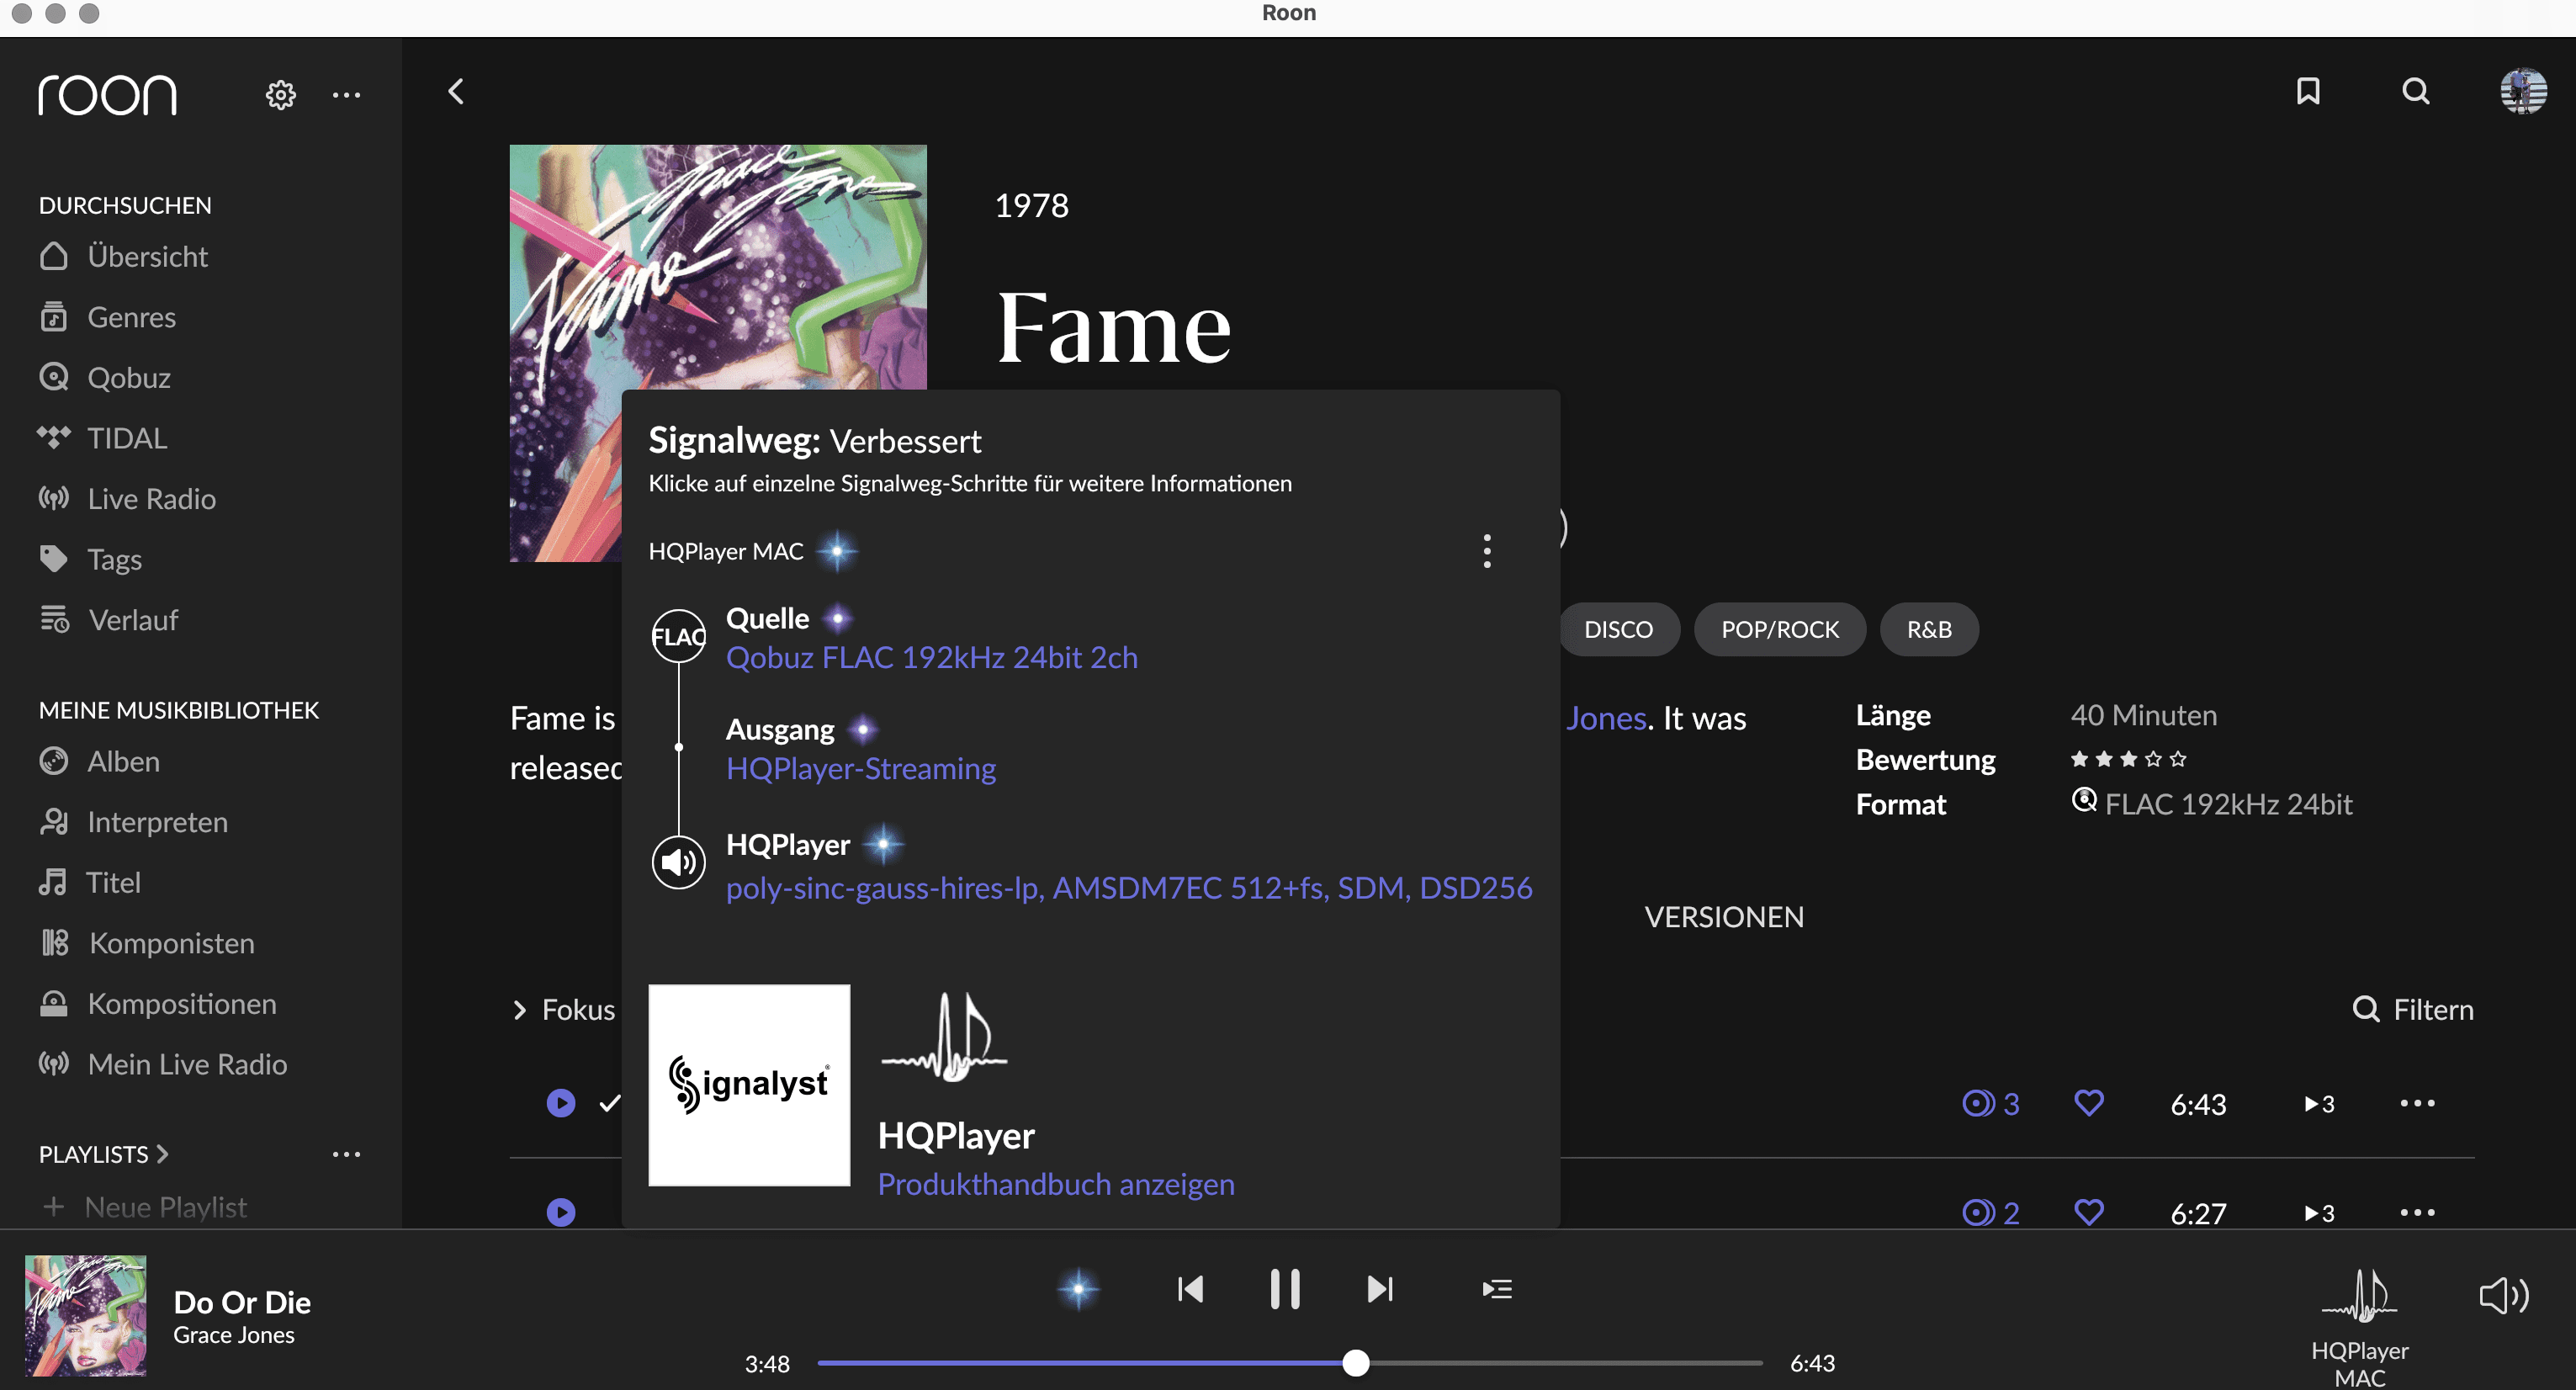2576x1390 pixels.
Task: Open the Filtern track filter
Action: (2412, 1009)
